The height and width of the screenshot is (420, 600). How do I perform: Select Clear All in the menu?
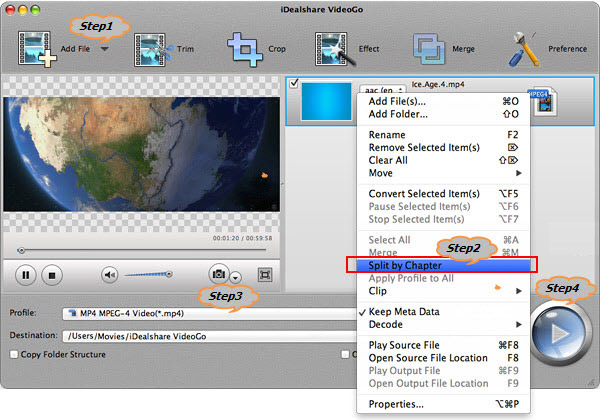(443, 160)
